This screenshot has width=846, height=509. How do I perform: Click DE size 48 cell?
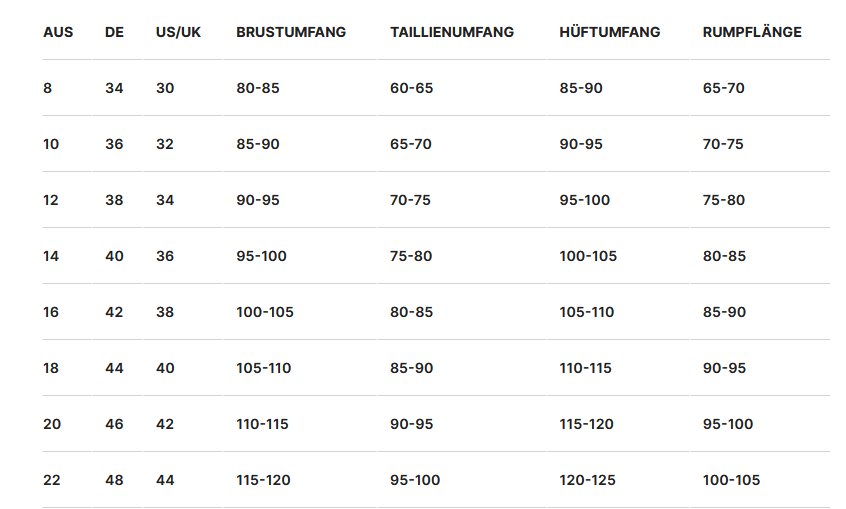114,480
